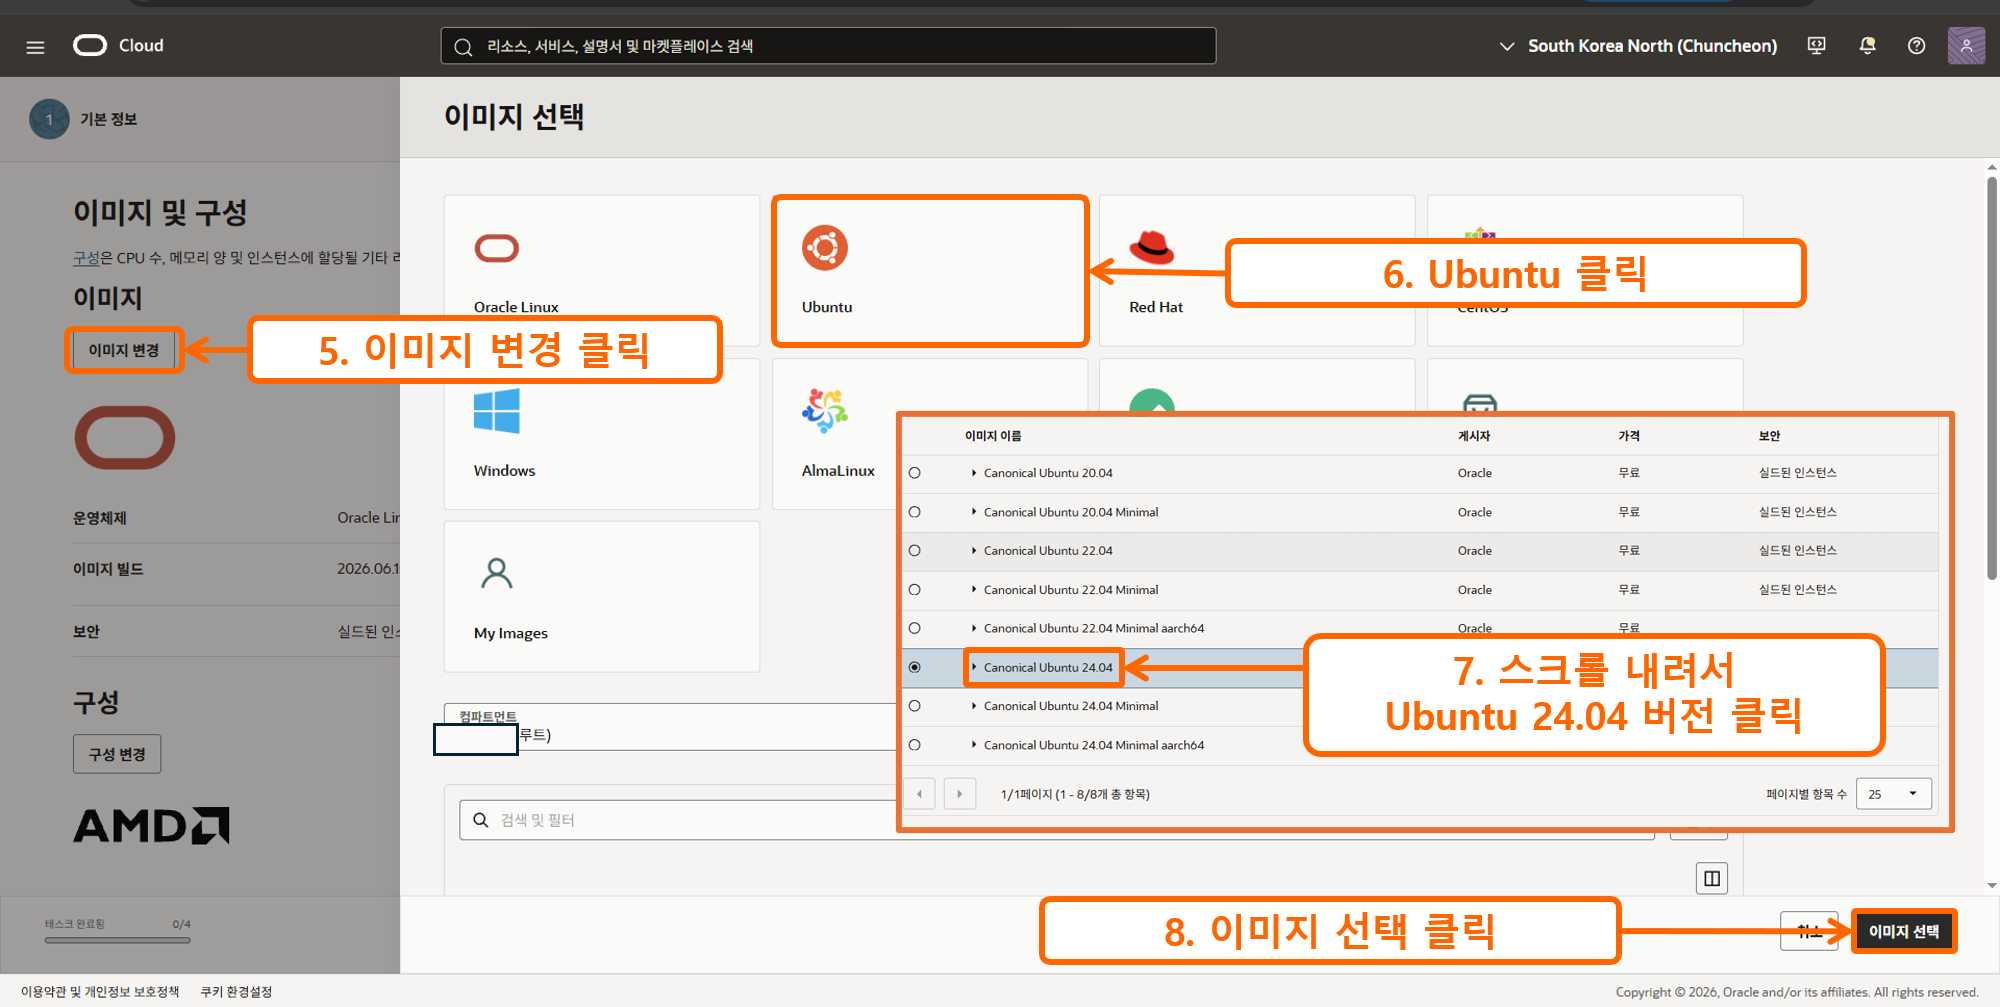Select the Ubuntu 24.04 Minimal aarch64 radio button

point(915,745)
